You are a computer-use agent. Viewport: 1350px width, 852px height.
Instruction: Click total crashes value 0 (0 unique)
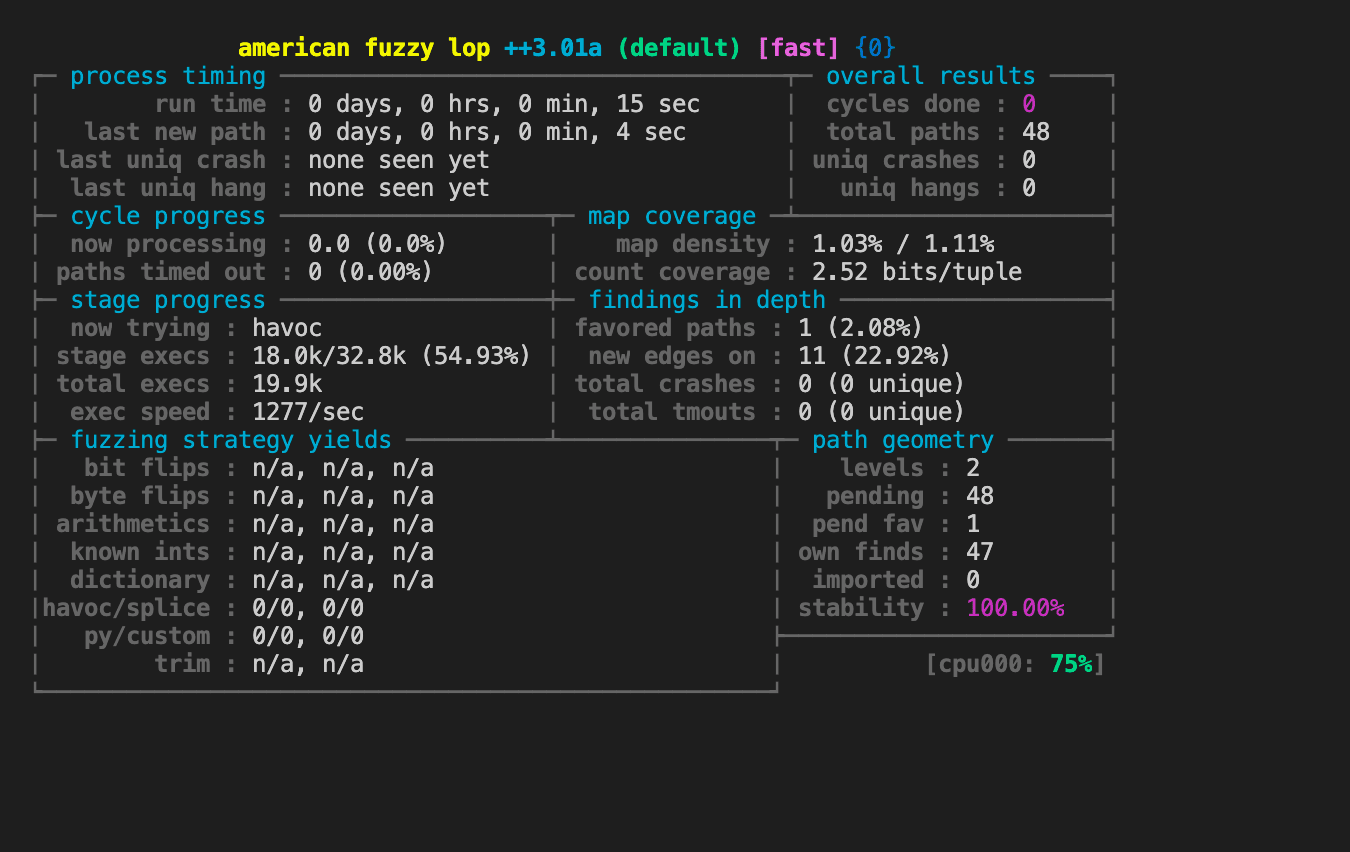882,384
